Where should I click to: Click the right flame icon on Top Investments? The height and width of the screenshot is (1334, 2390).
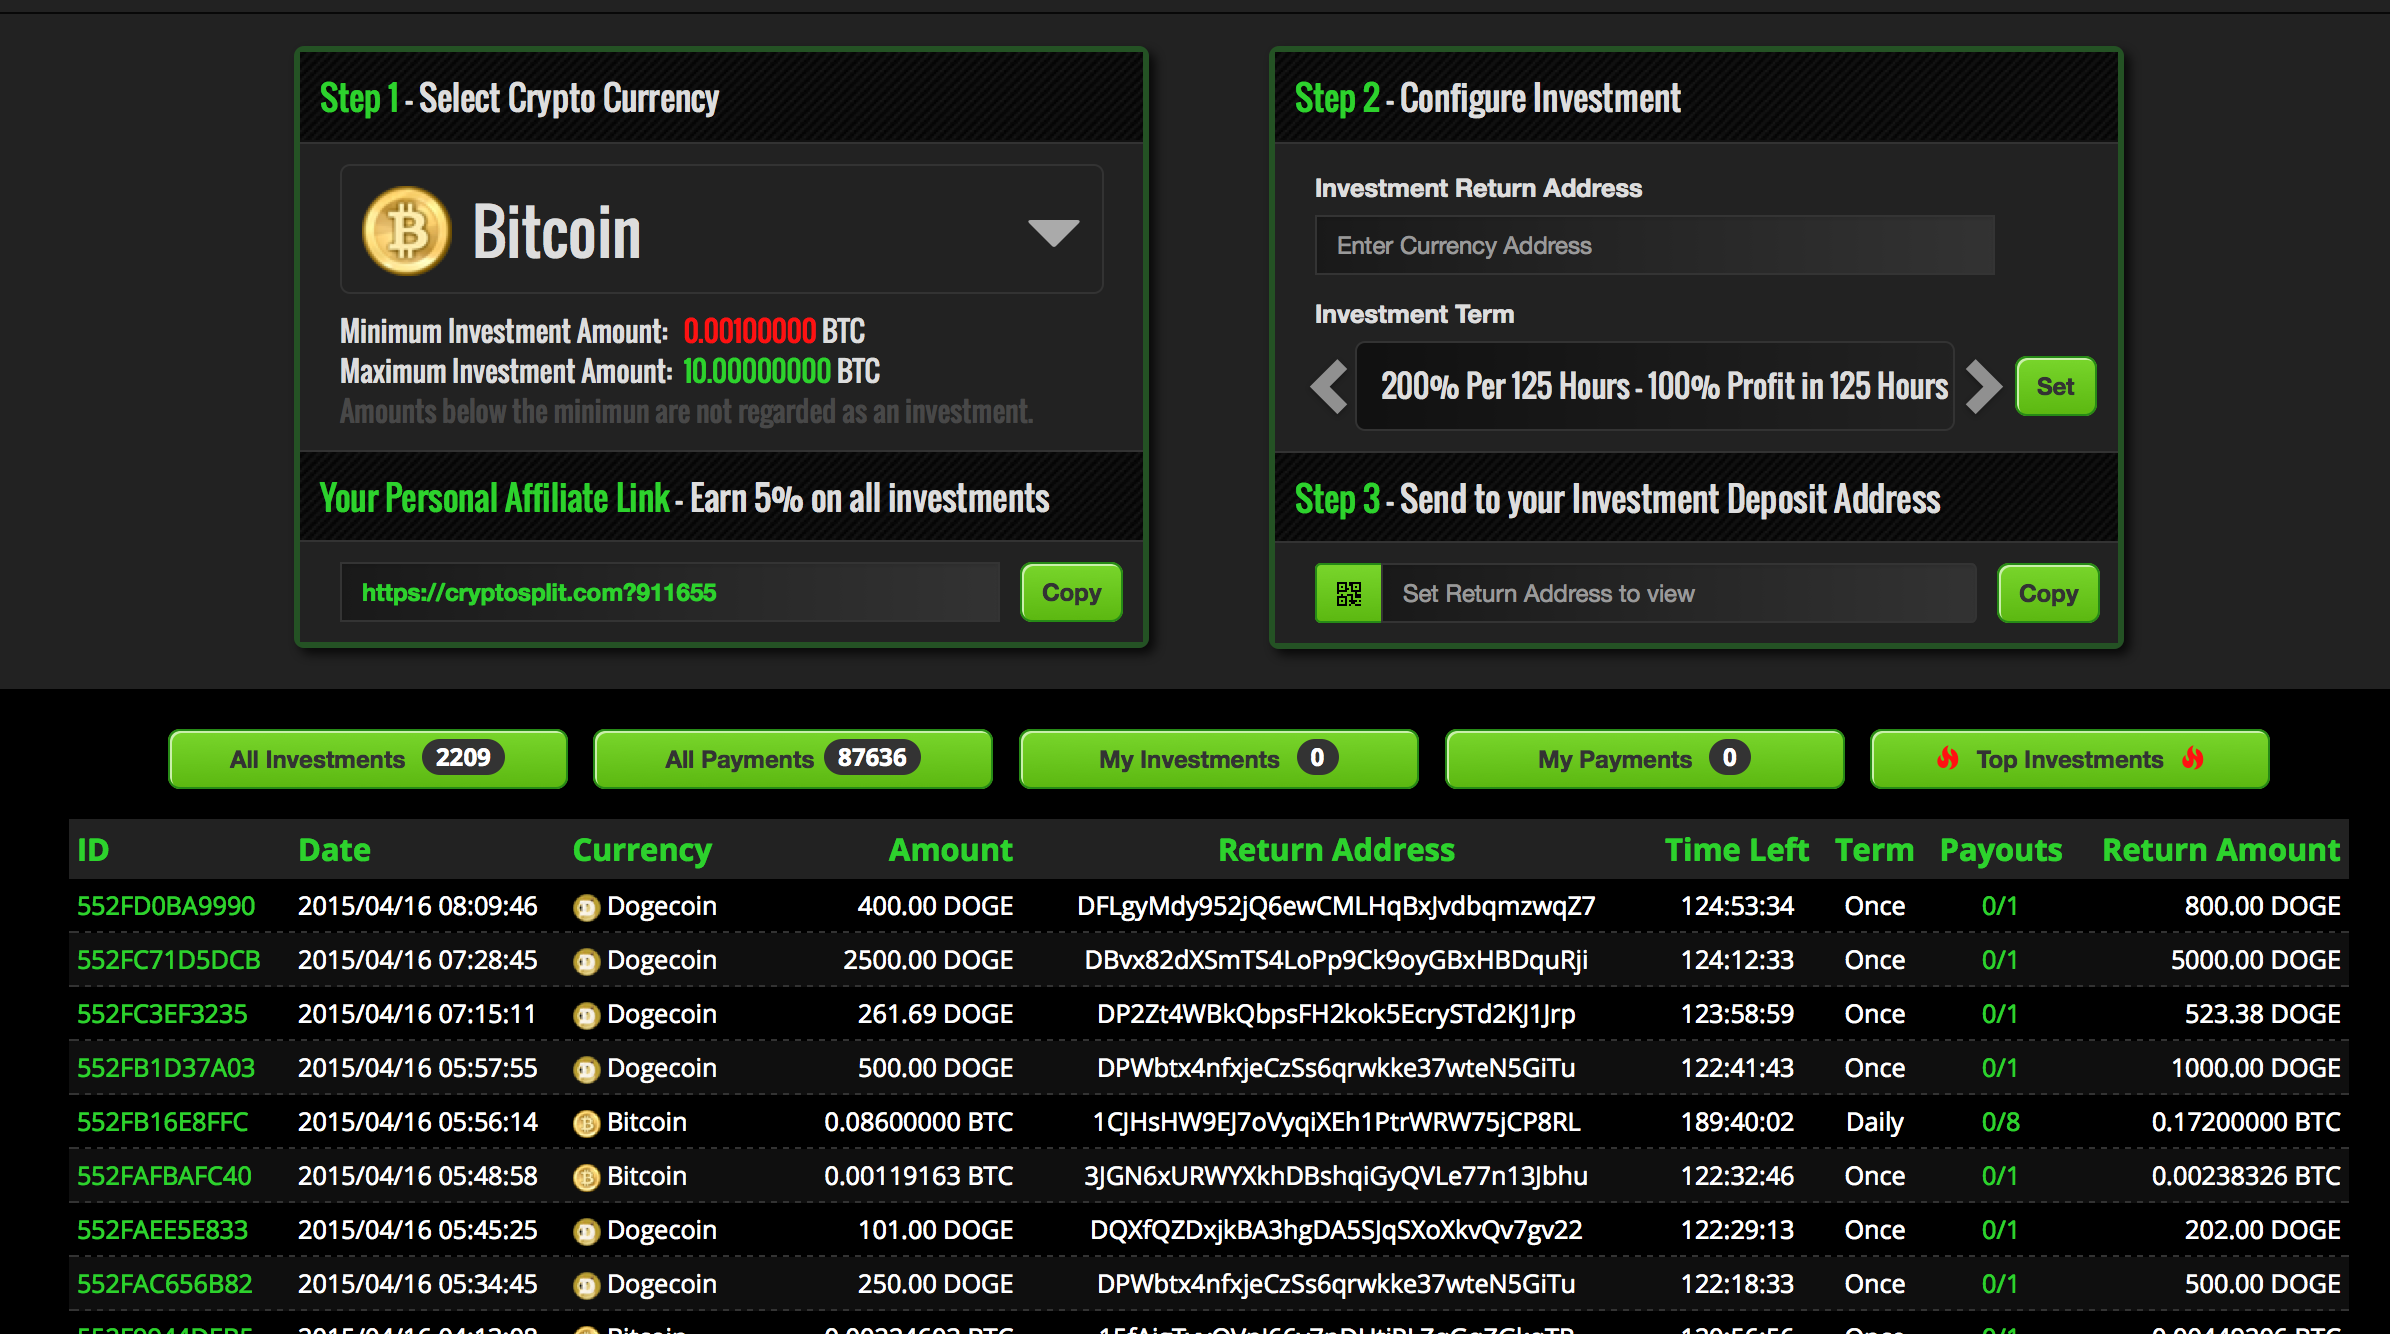point(2193,758)
